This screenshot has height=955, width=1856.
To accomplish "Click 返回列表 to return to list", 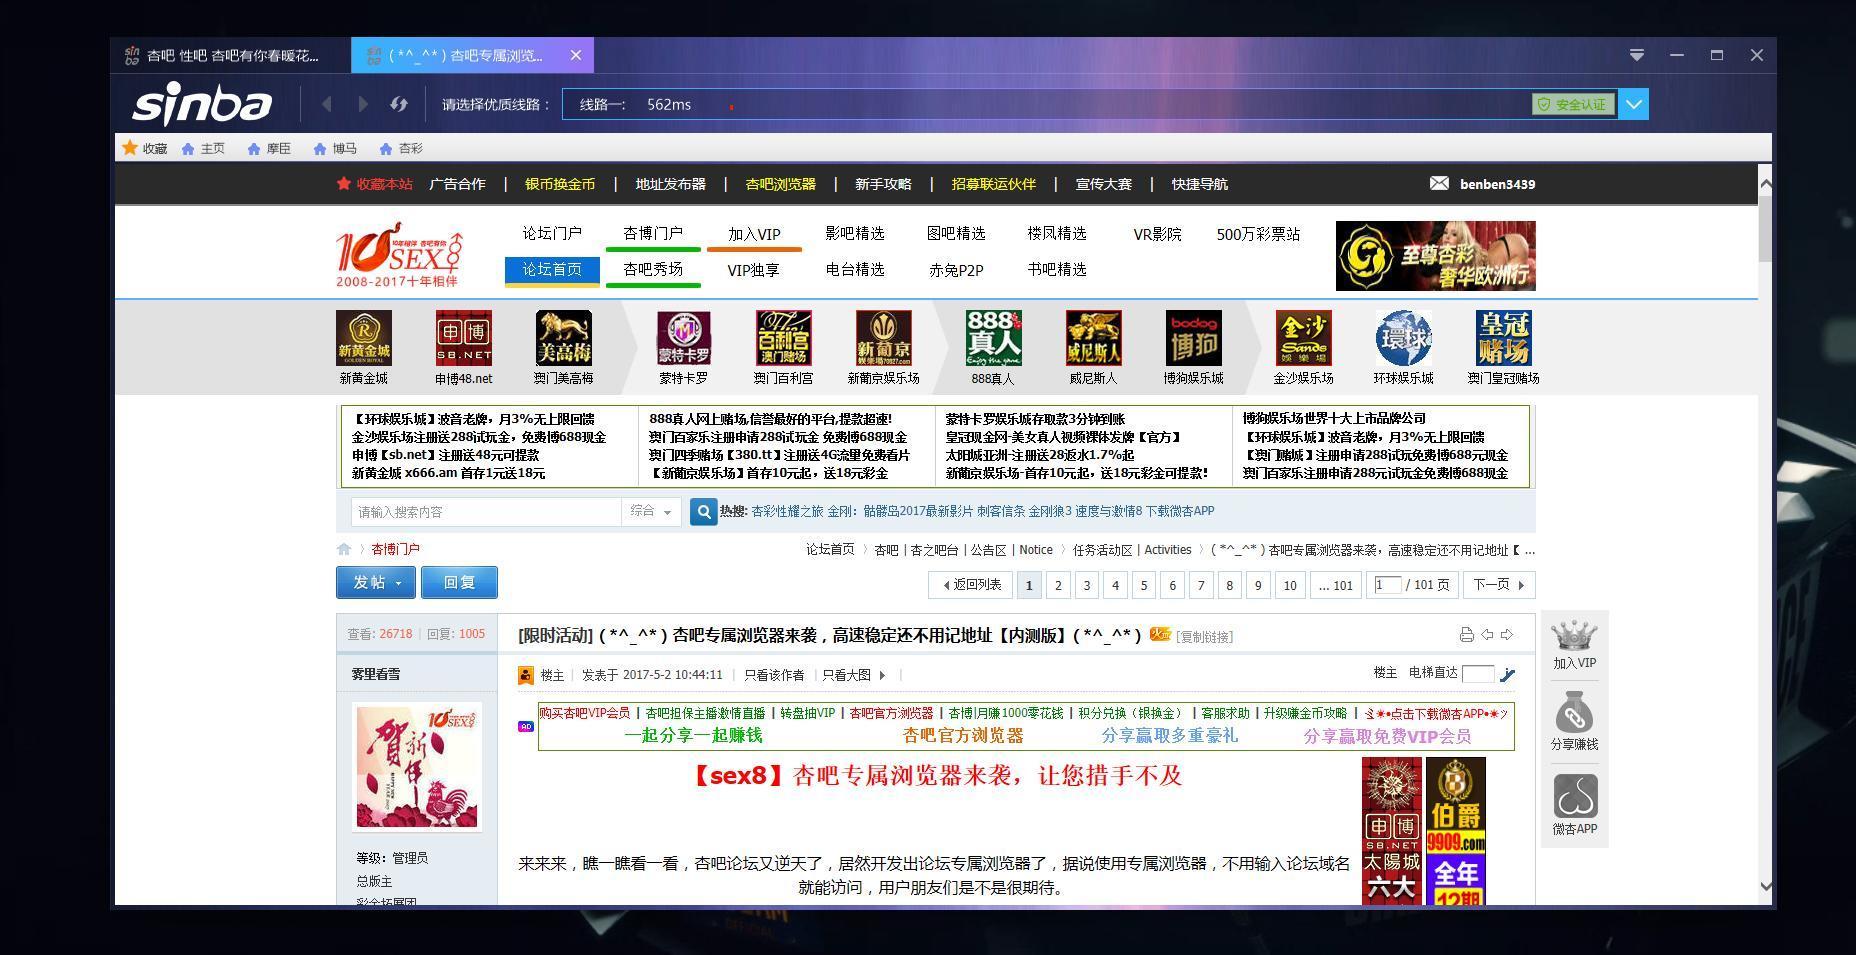I will coord(972,585).
